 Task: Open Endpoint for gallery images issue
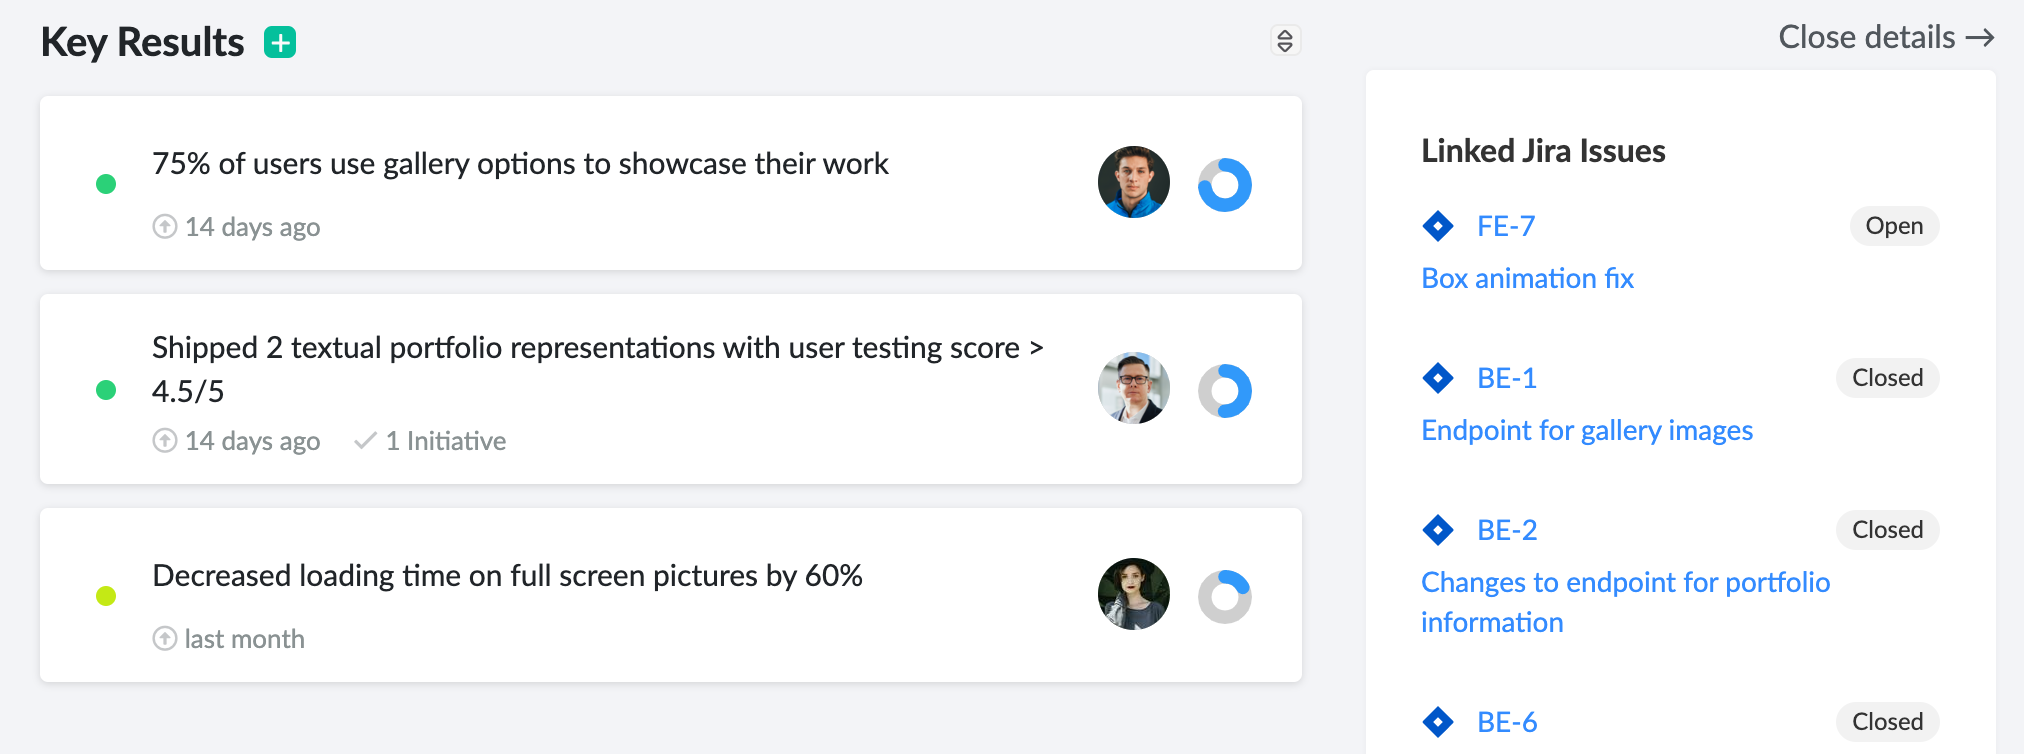(x=1587, y=430)
